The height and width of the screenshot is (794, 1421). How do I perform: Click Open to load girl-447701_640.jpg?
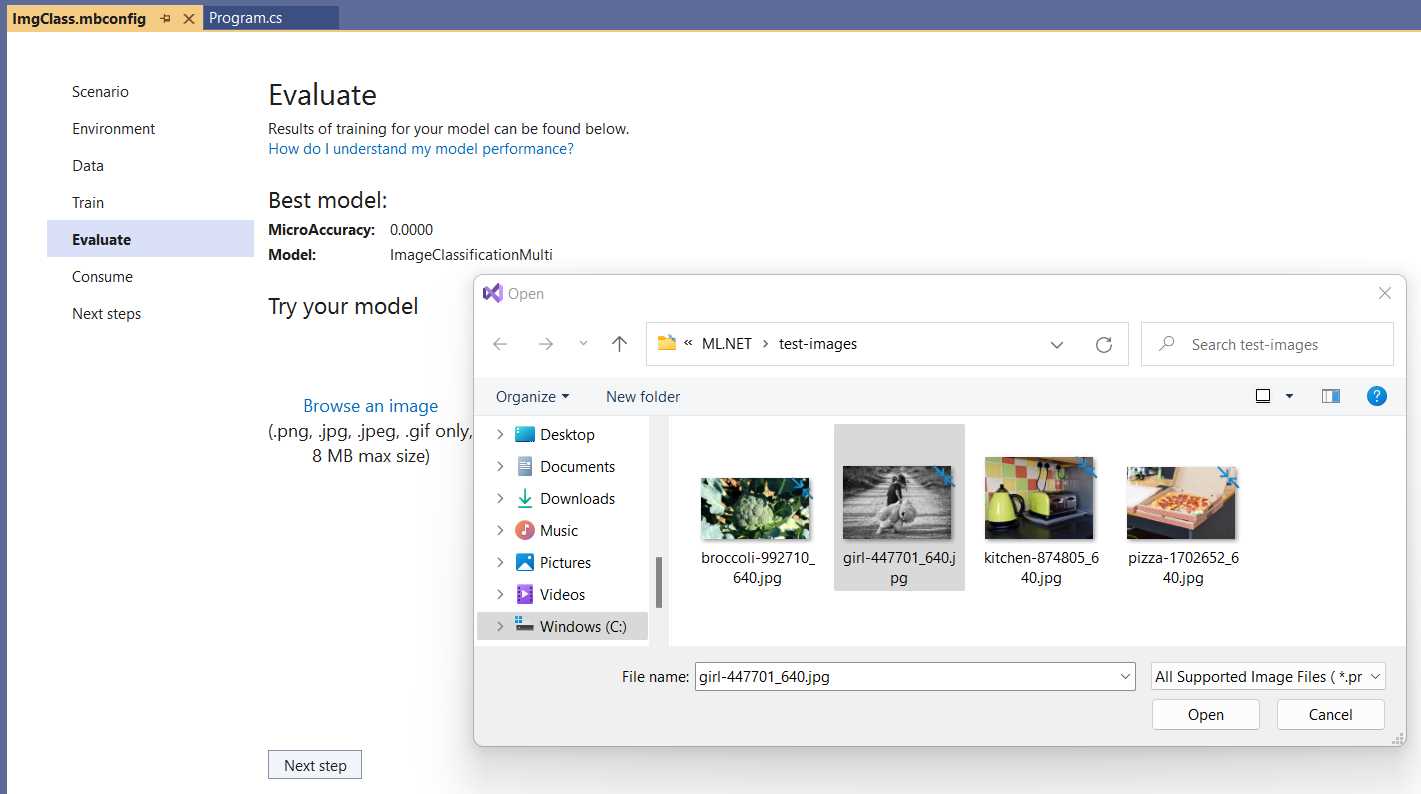click(1205, 714)
